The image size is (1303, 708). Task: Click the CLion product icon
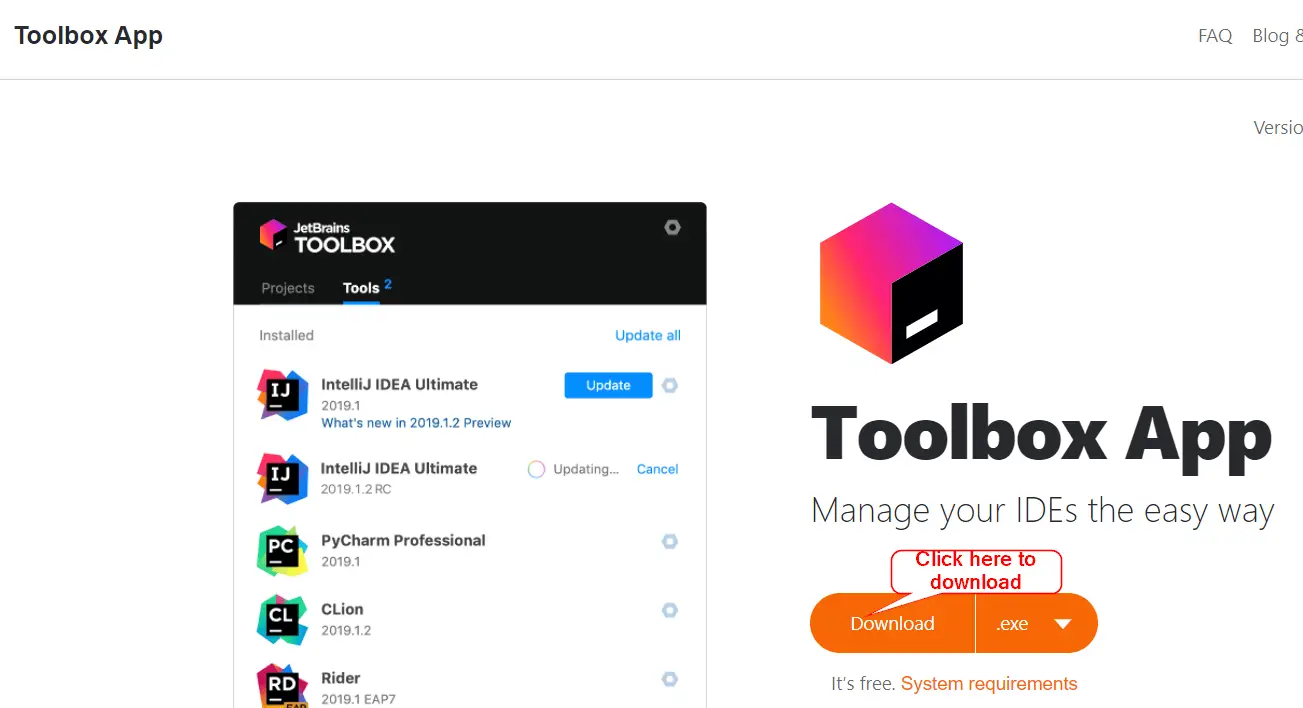point(282,620)
